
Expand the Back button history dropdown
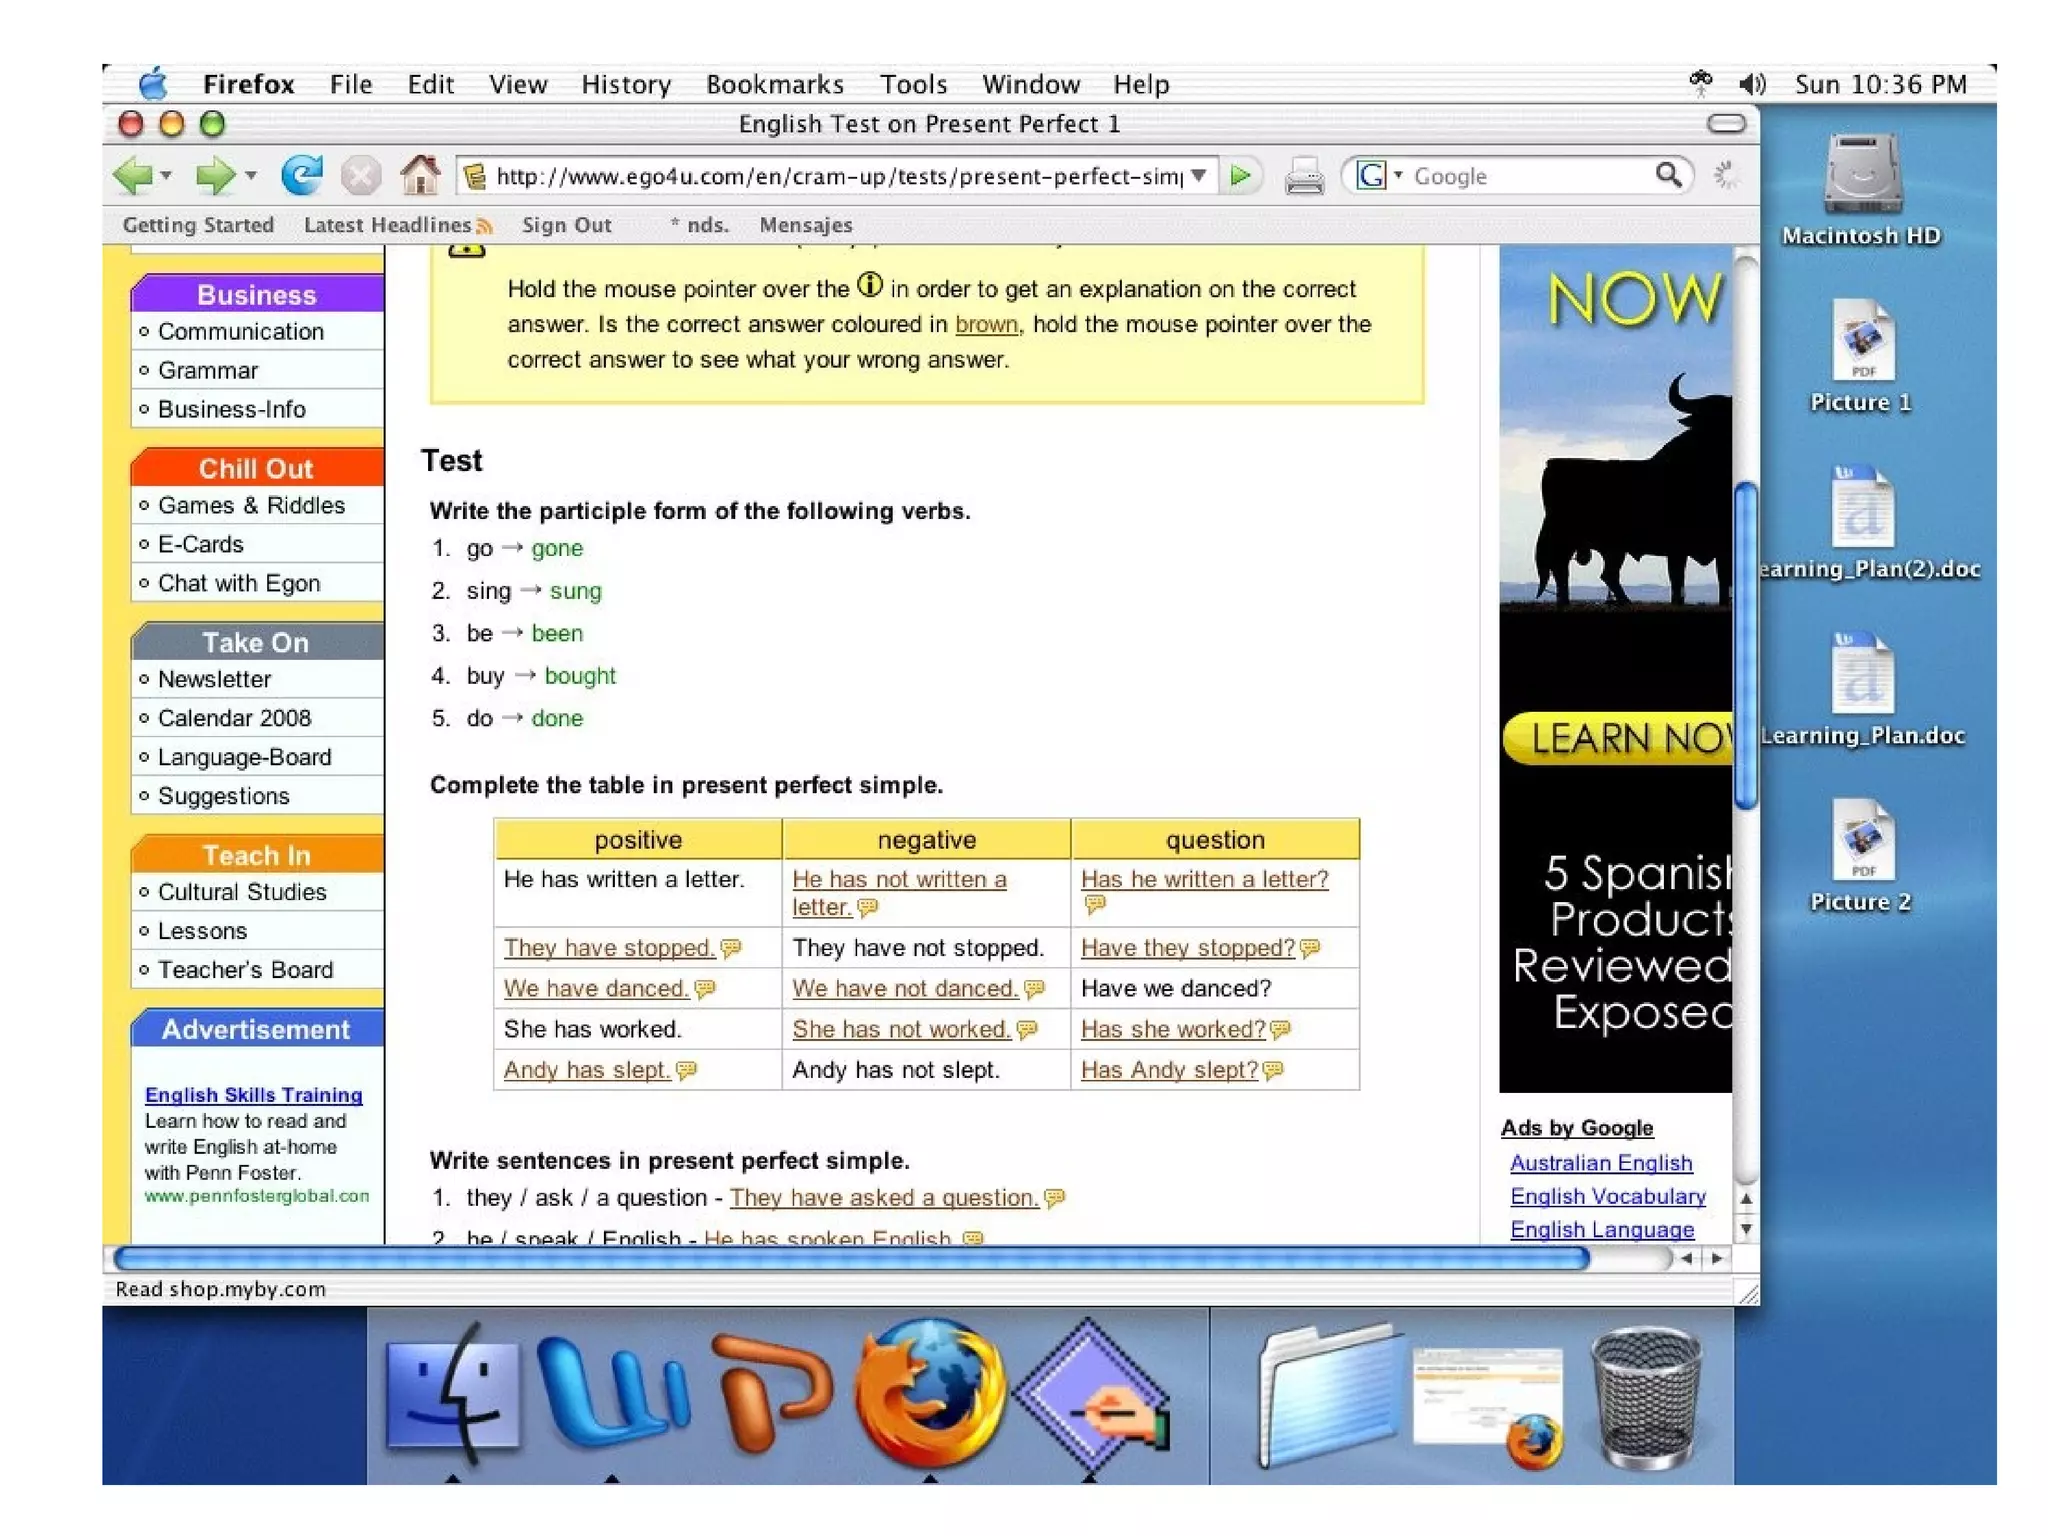coord(166,176)
